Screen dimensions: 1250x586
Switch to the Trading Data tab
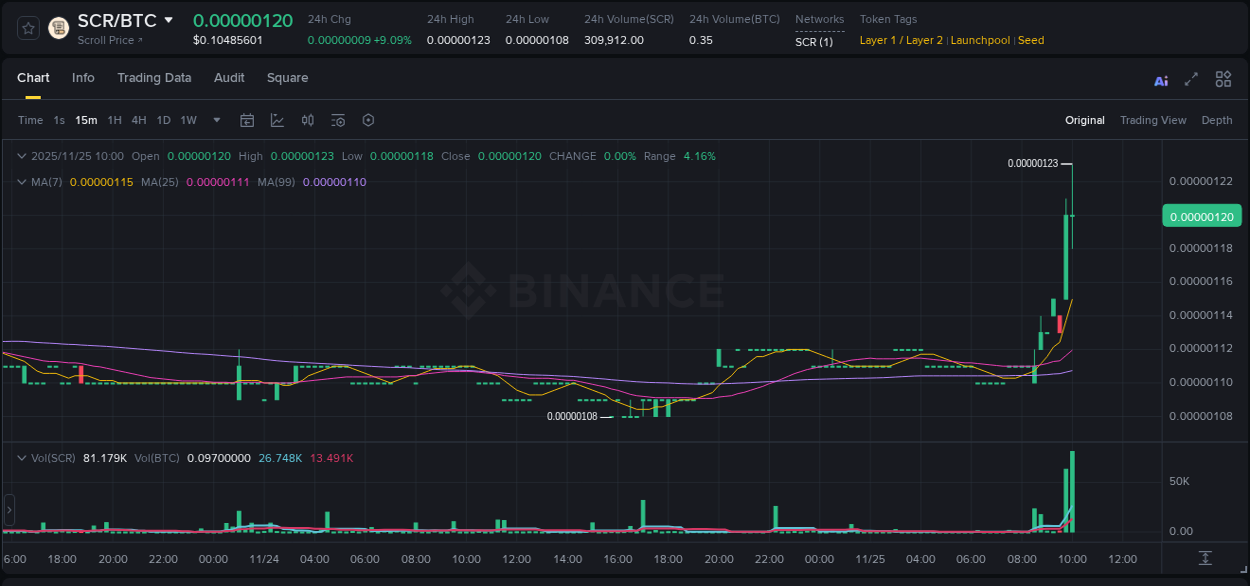[154, 78]
